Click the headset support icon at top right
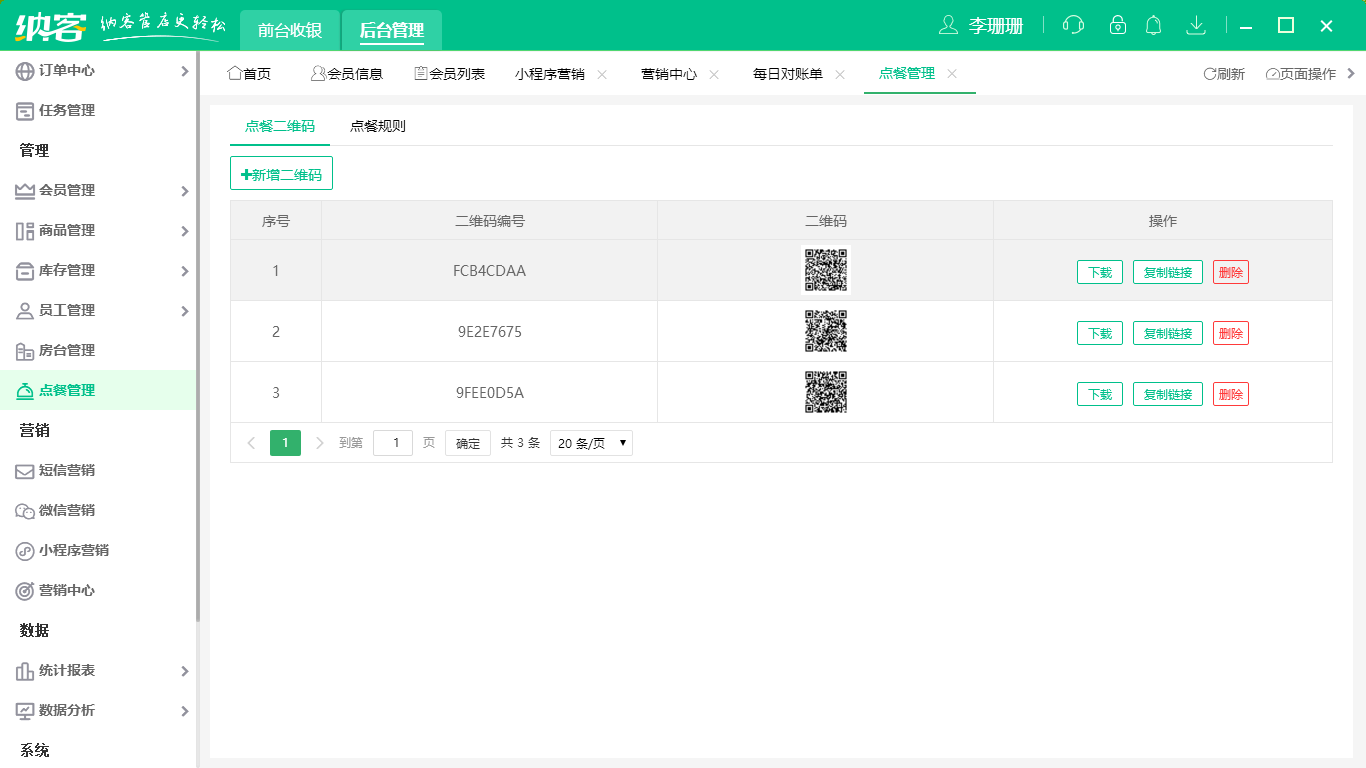This screenshot has width=1366, height=768. point(1072,24)
